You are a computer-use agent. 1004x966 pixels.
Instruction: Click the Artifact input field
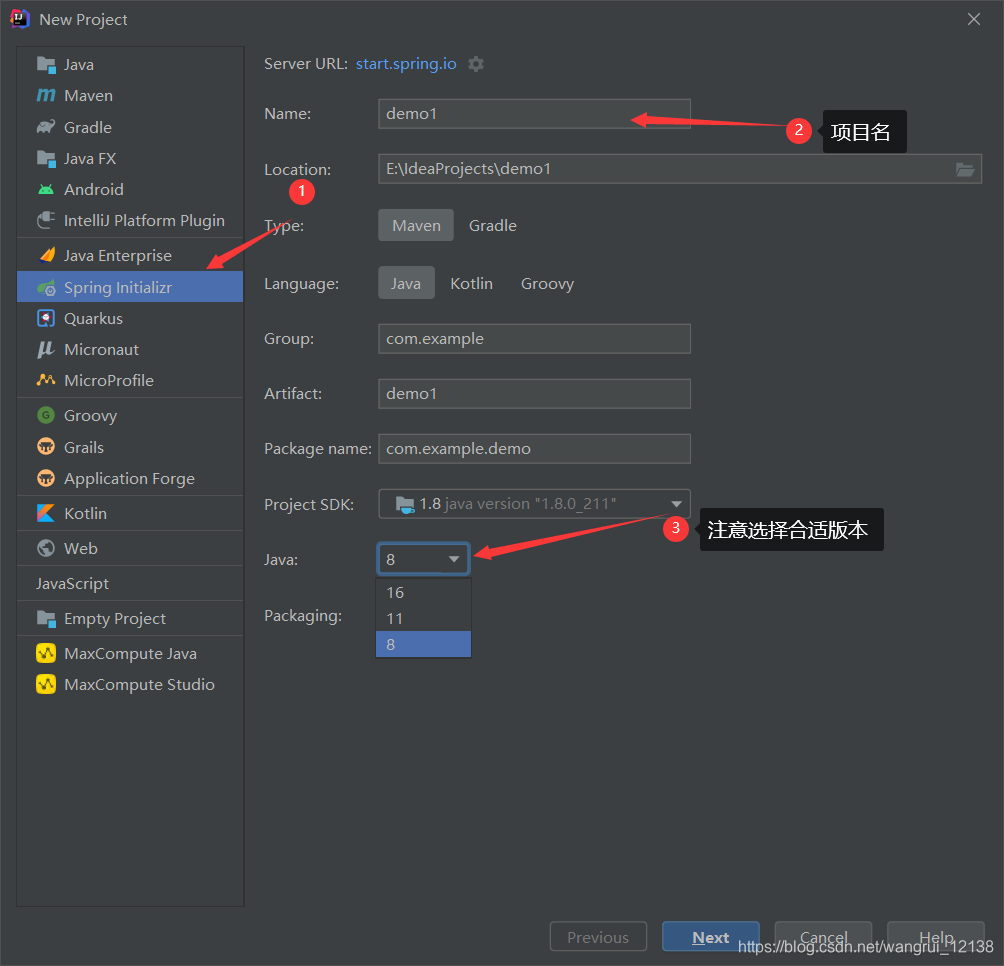(x=535, y=394)
